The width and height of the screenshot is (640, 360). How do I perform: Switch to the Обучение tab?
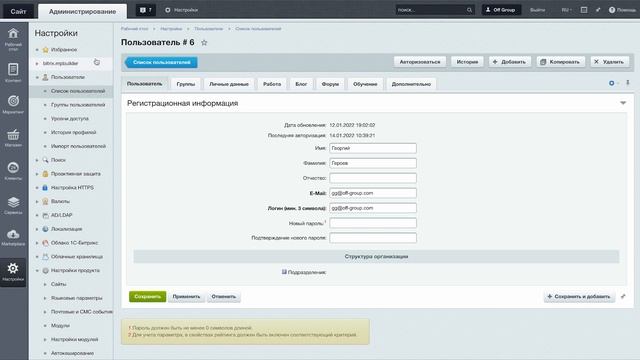(365, 84)
